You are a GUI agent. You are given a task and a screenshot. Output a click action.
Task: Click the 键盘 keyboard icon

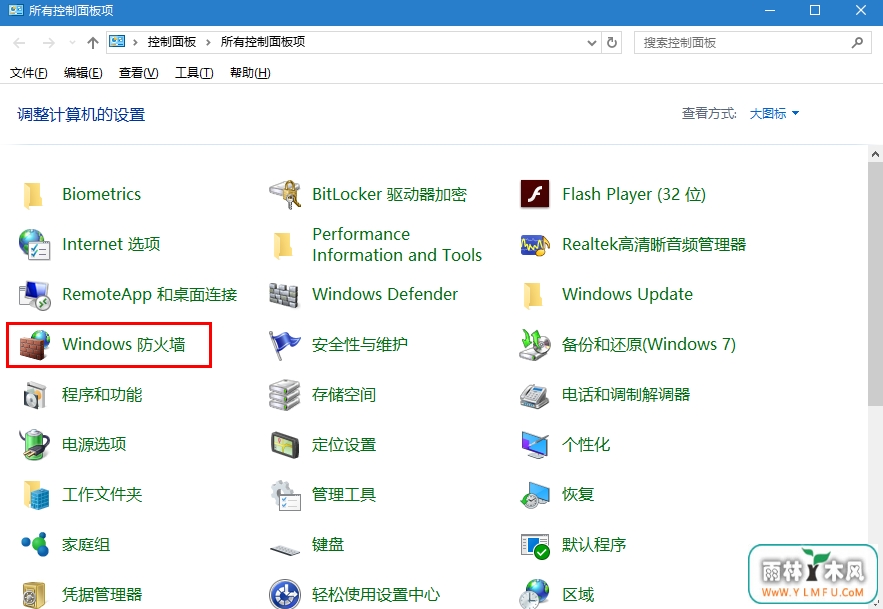[285, 549]
